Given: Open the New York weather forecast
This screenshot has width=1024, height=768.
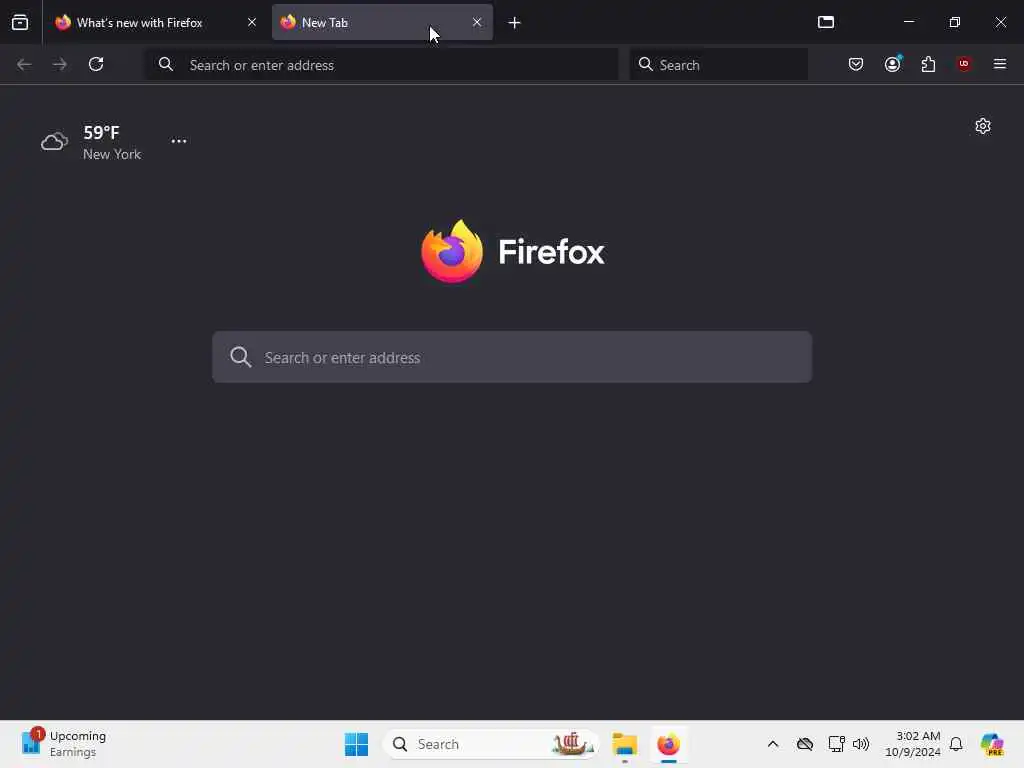Looking at the screenshot, I should point(91,142).
